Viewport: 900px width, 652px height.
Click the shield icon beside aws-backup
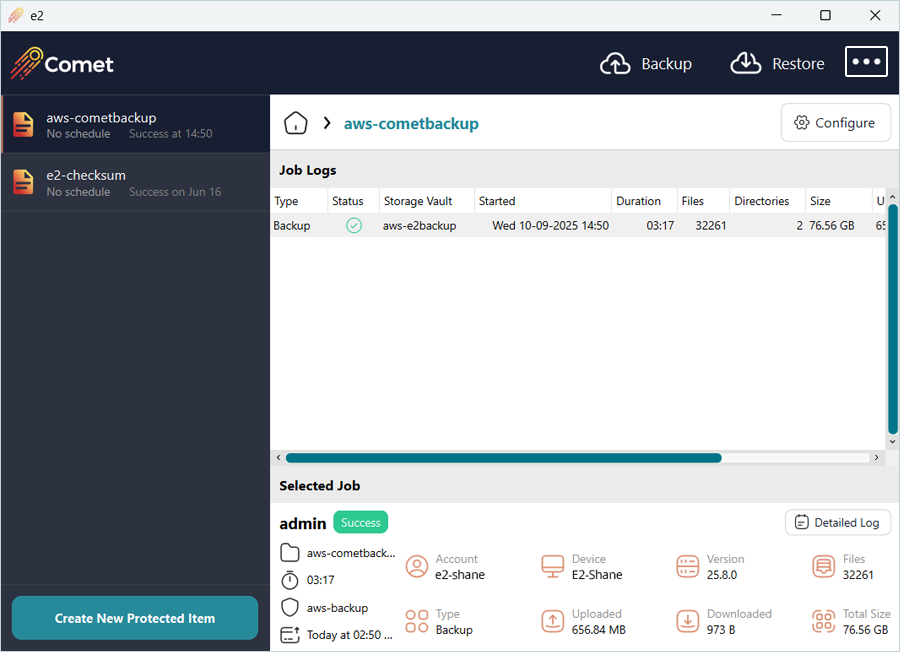290,607
